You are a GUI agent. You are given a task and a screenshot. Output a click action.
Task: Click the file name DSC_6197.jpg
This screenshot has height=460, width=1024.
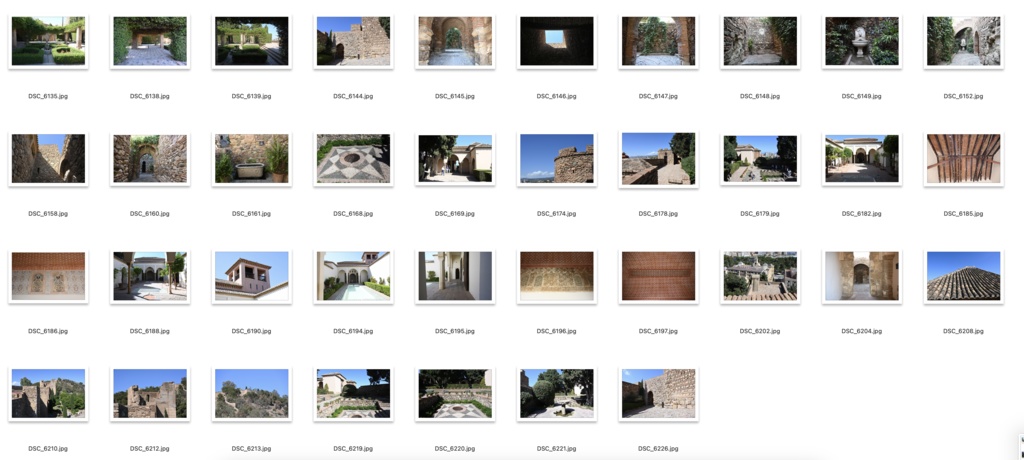click(x=658, y=331)
